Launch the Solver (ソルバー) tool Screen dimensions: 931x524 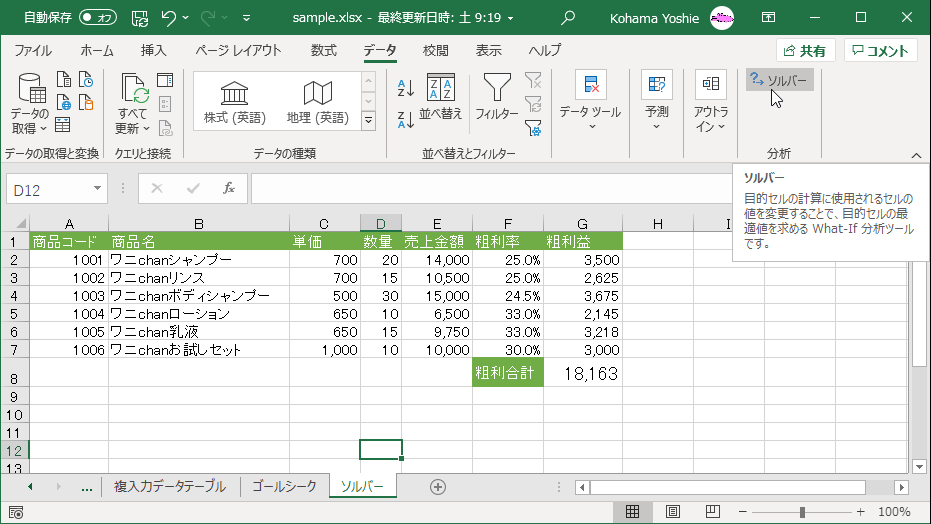coord(779,80)
